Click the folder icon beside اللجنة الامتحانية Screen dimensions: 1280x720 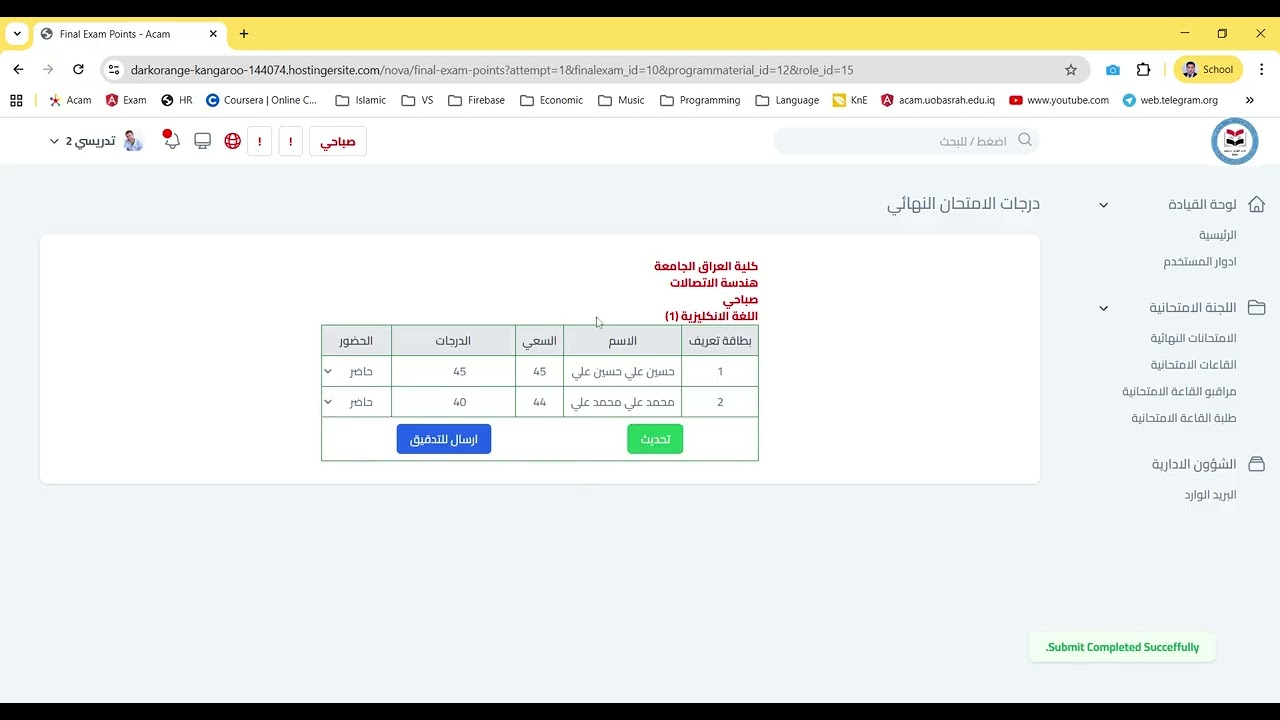pos(1257,307)
